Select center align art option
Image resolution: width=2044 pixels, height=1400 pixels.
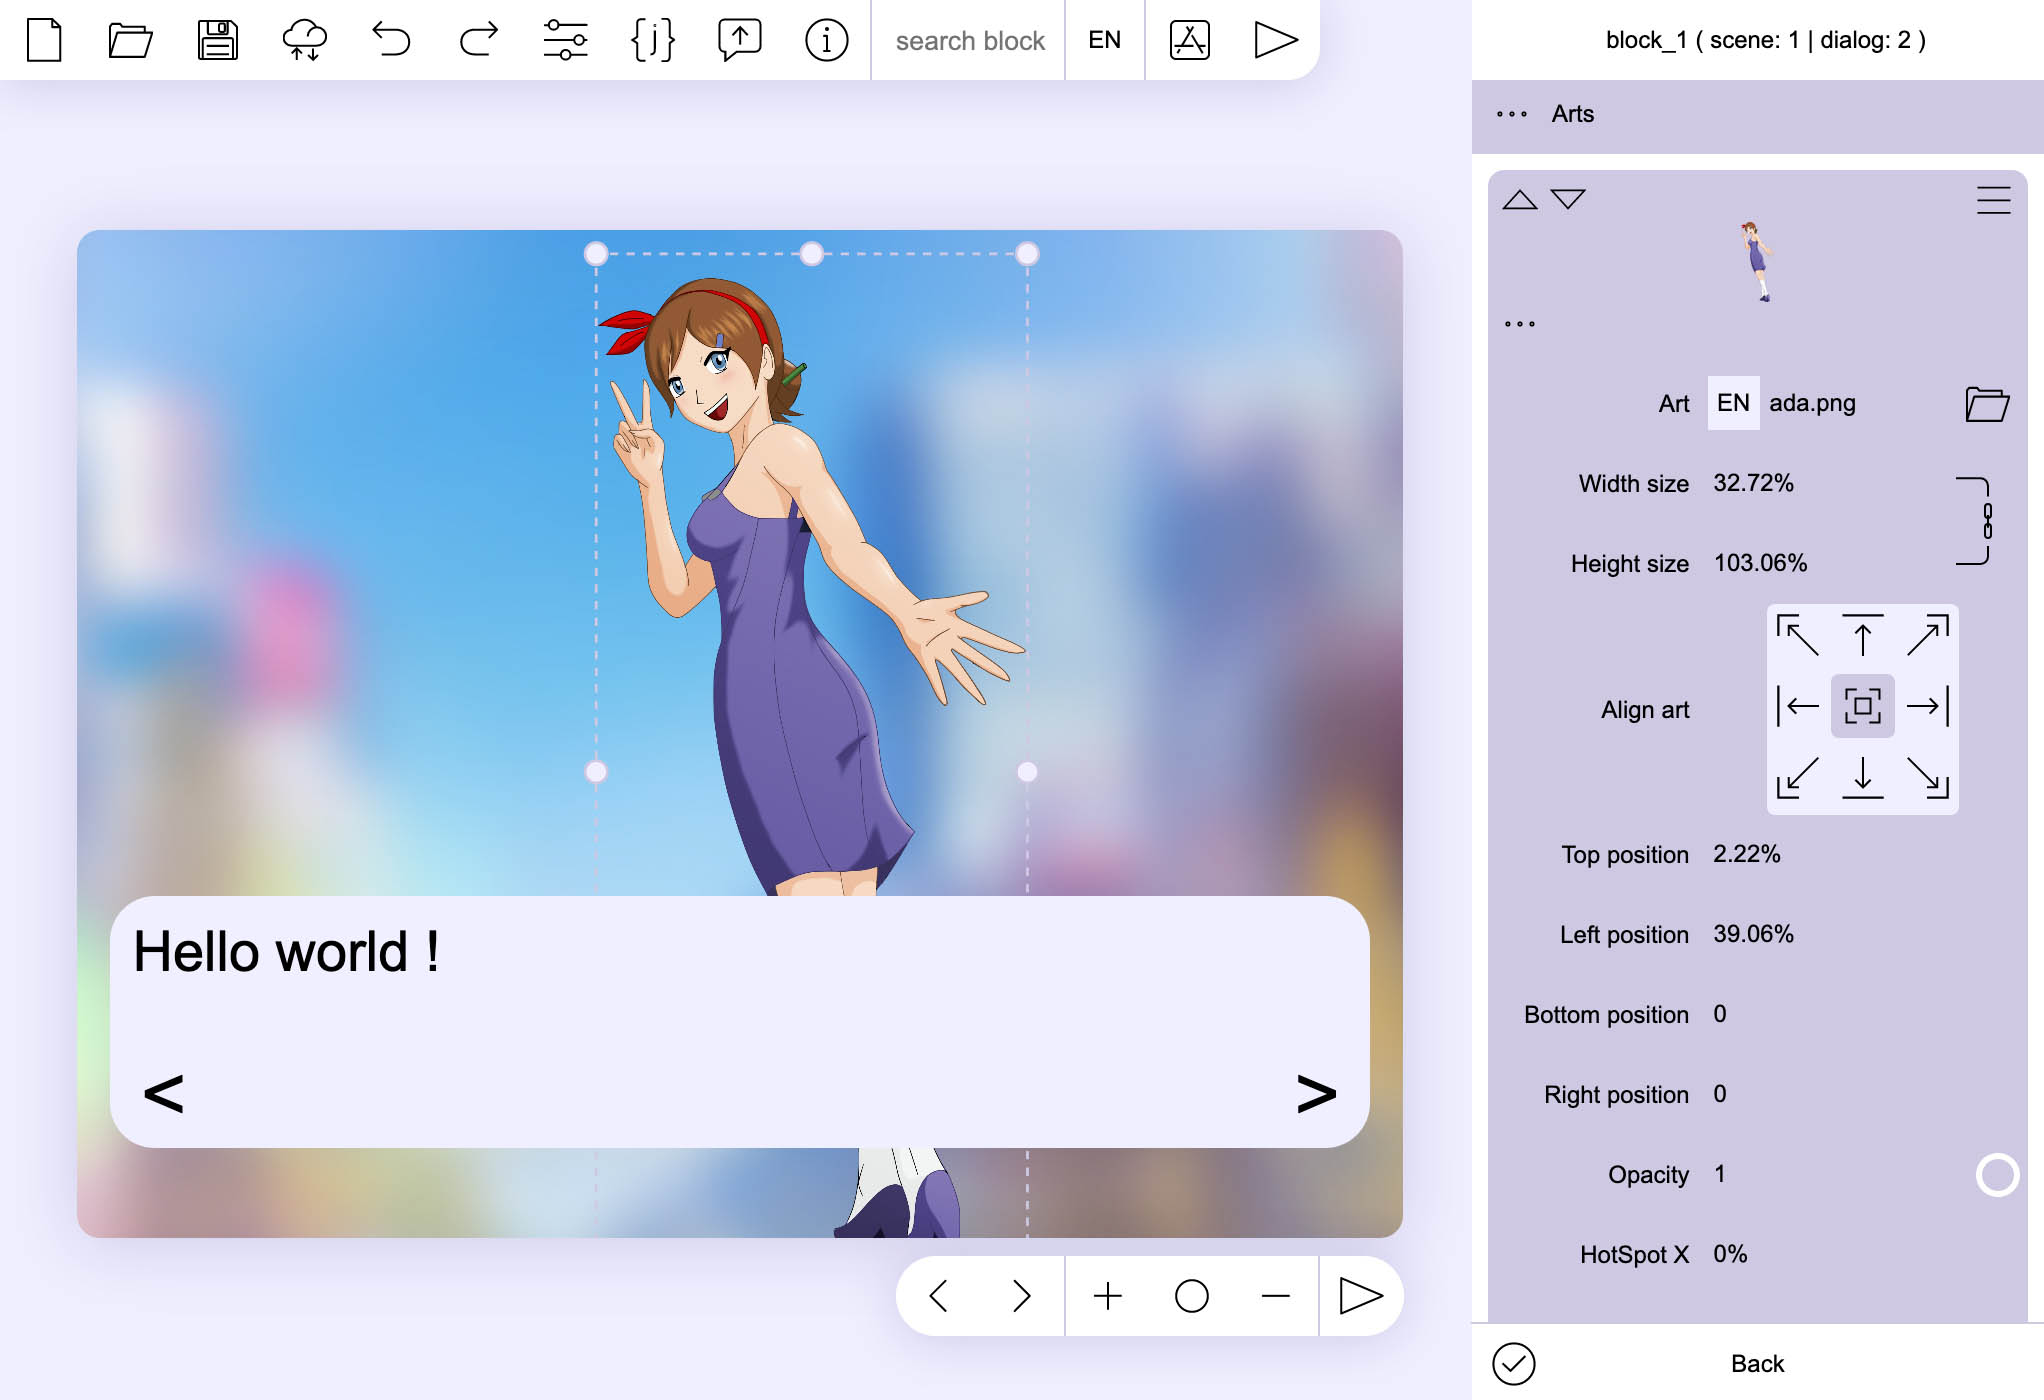[1862, 706]
